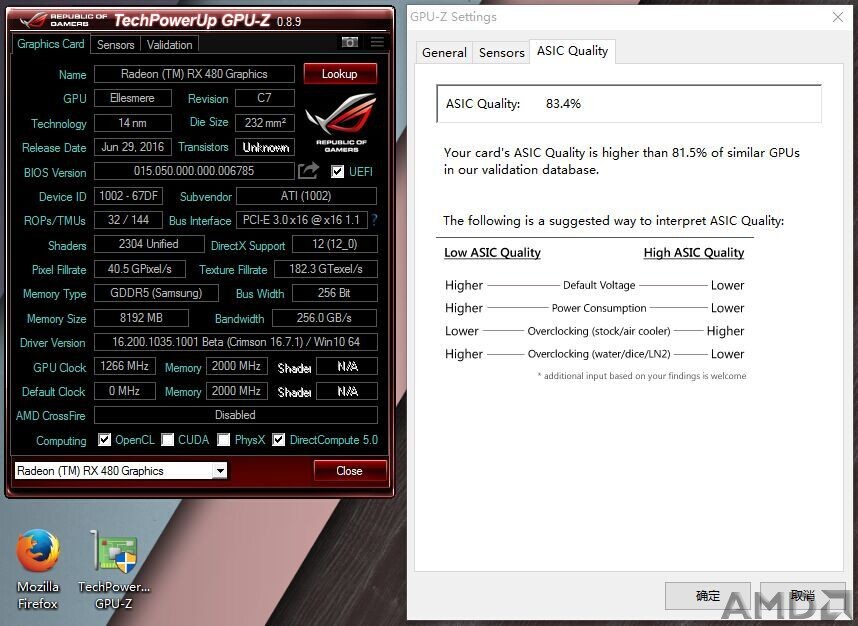Click the Default Clock row's Memory field 2000 MHz

tap(236, 391)
